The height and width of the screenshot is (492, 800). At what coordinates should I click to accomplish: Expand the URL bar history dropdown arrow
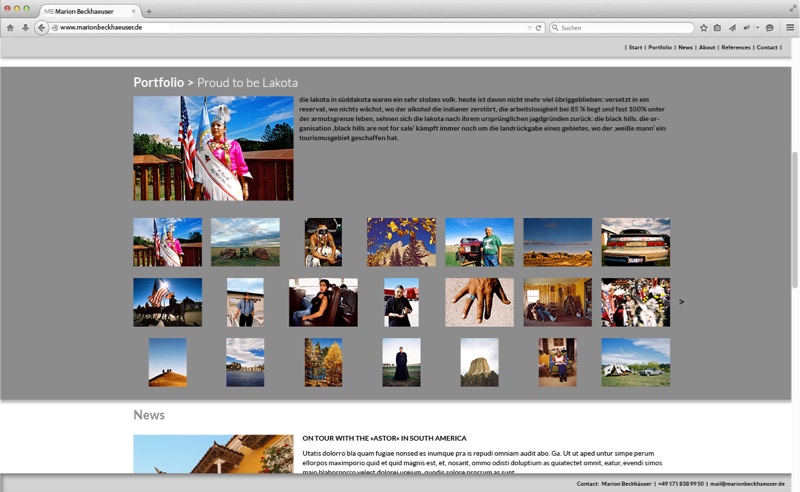pos(529,28)
